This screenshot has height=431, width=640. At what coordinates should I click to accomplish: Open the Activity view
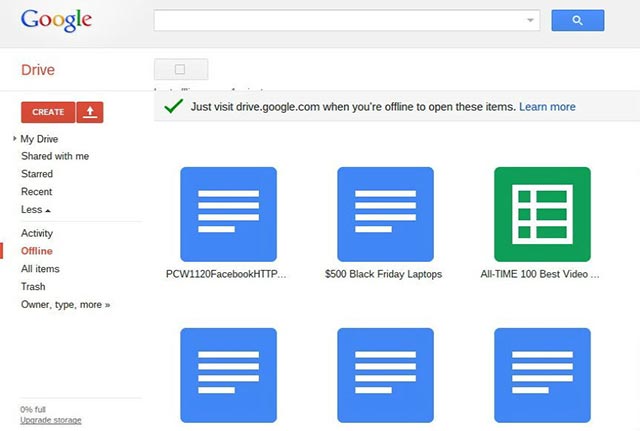tap(37, 233)
